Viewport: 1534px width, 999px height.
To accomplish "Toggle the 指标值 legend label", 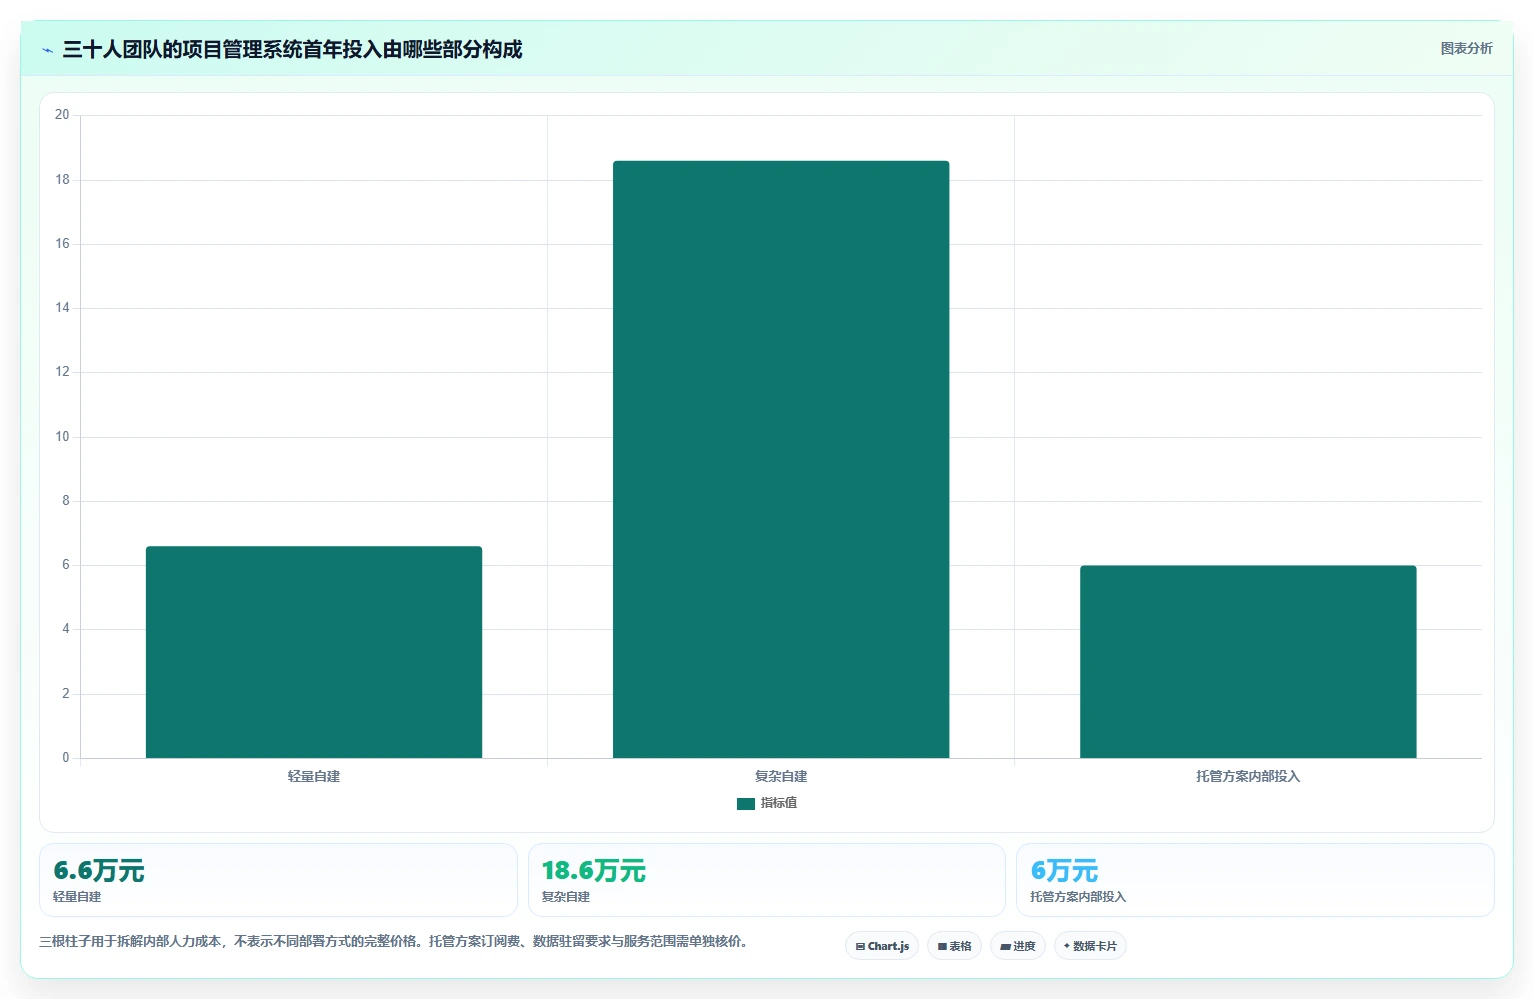I will 779,803.
